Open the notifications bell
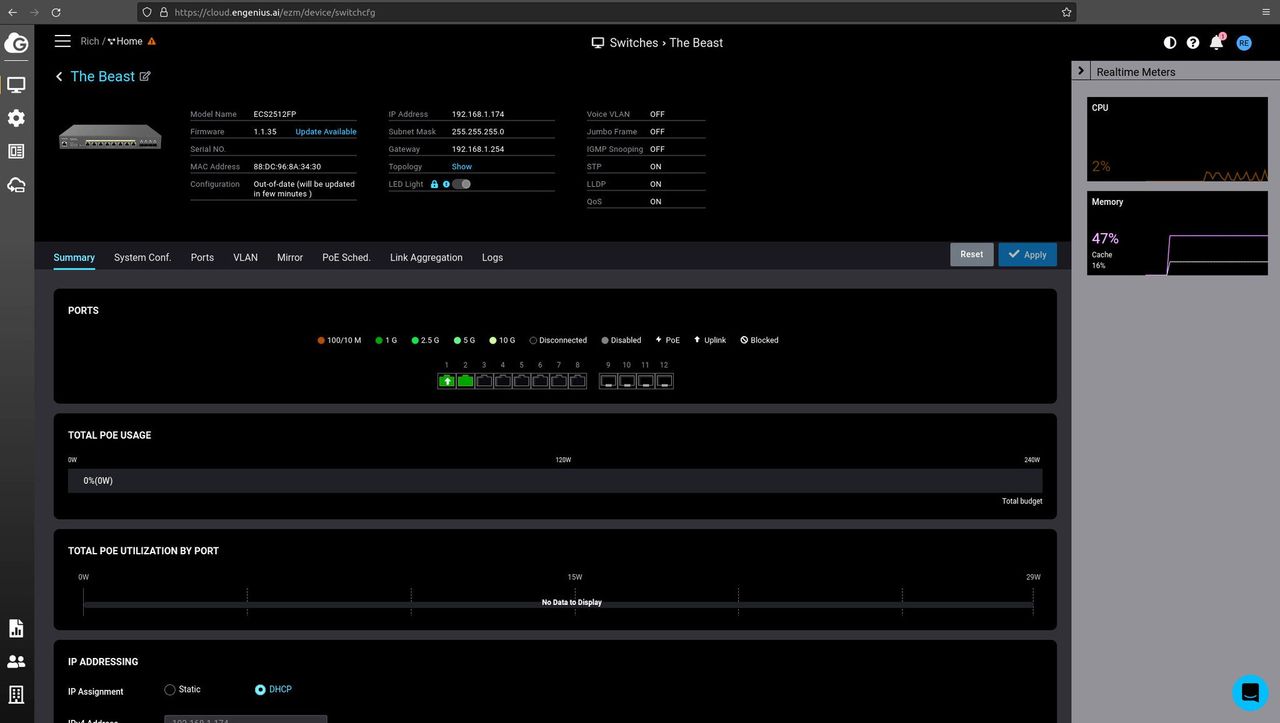 click(1217, 42)
